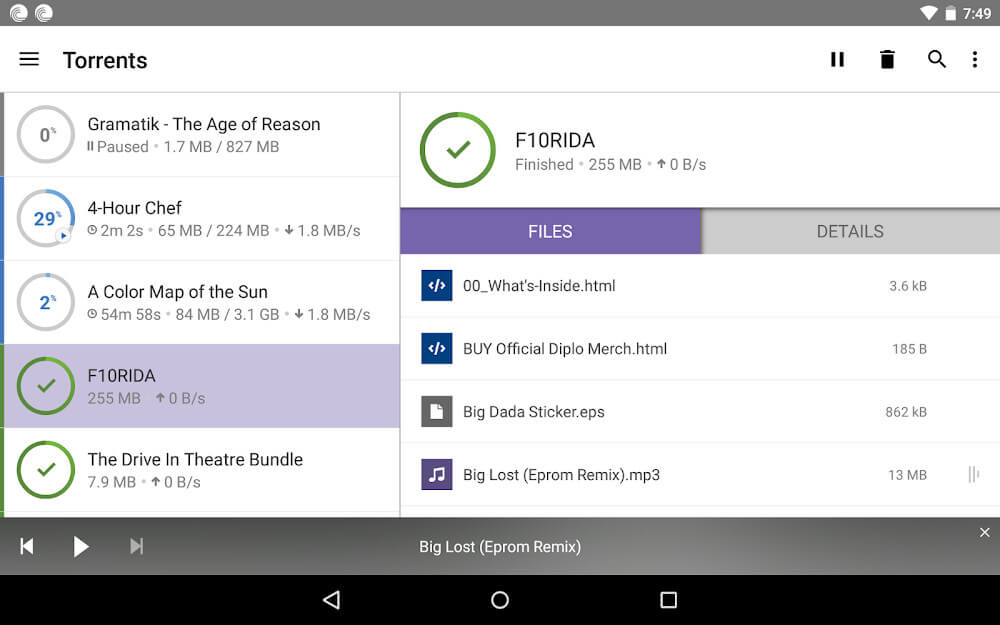Select the A Color Map of the Sun torrent
The image size is (1000, 625).
pos(202,302)
